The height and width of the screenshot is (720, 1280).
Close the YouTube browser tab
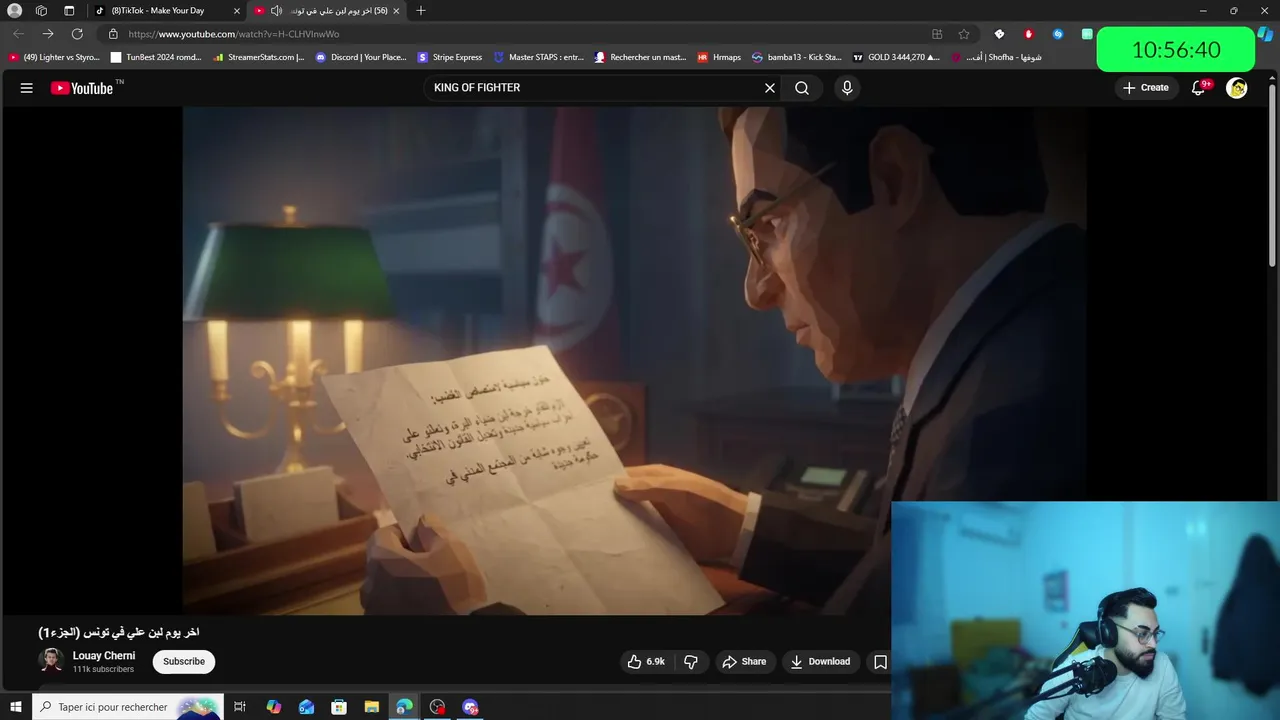396,11
